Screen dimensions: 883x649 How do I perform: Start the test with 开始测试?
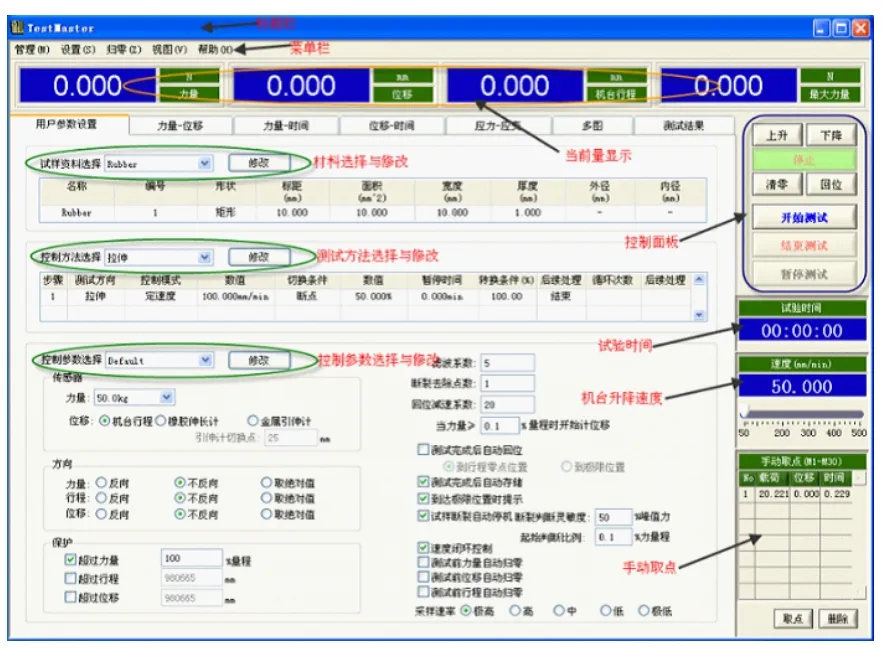tap(804, 217)
